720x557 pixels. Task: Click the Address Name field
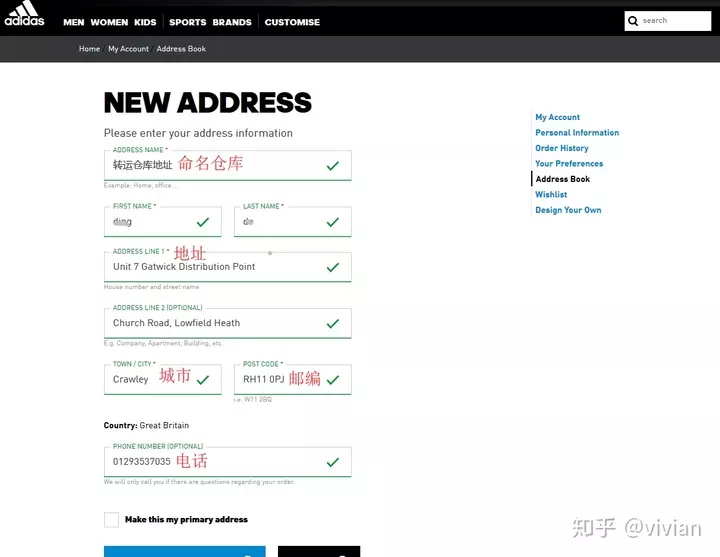click(x=228, y=165)
